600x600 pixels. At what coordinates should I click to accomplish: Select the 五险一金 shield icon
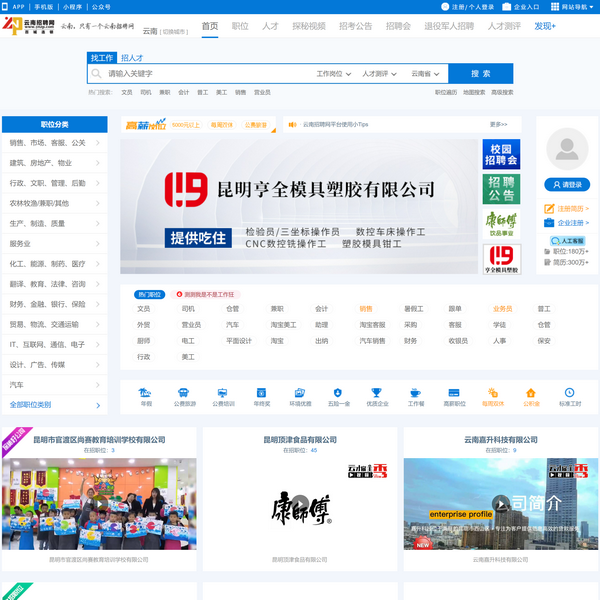[x=337, y=393]
